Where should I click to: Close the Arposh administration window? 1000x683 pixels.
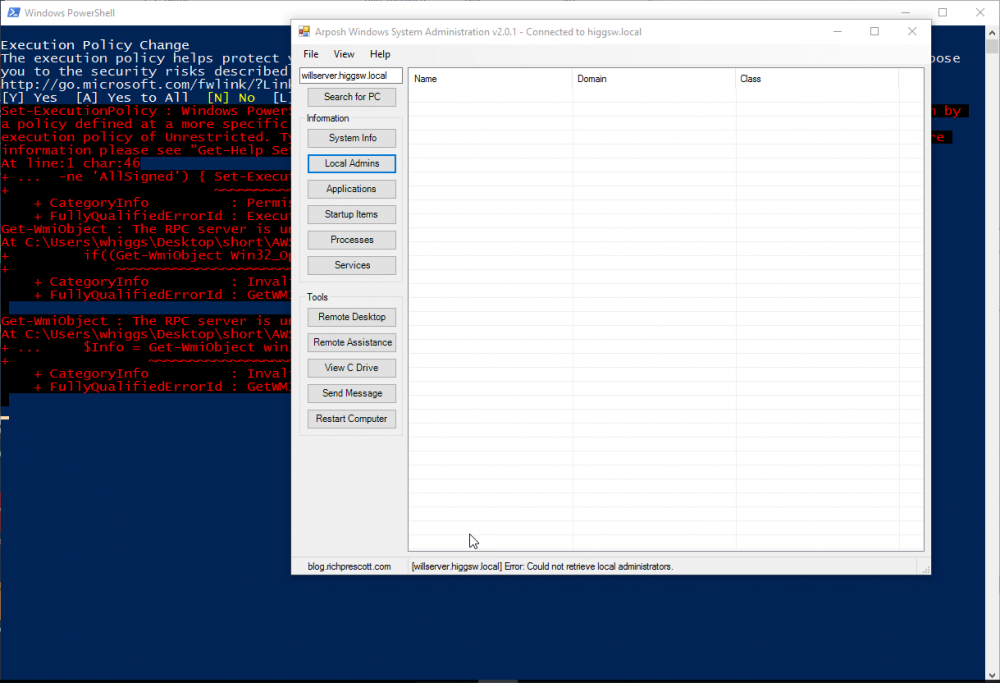click(x=912, y=31)
